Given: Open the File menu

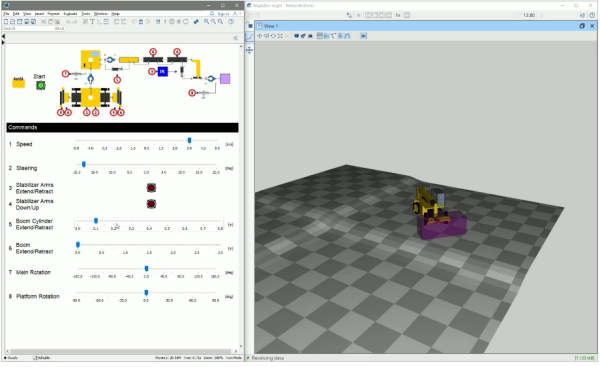Looking at the screenshot, I should [x=7, y=14].
